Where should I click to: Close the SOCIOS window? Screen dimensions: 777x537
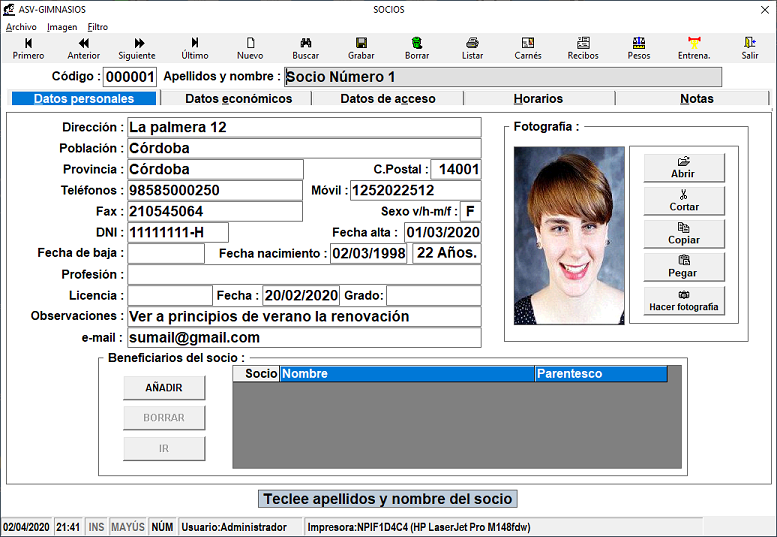(765, 10)
